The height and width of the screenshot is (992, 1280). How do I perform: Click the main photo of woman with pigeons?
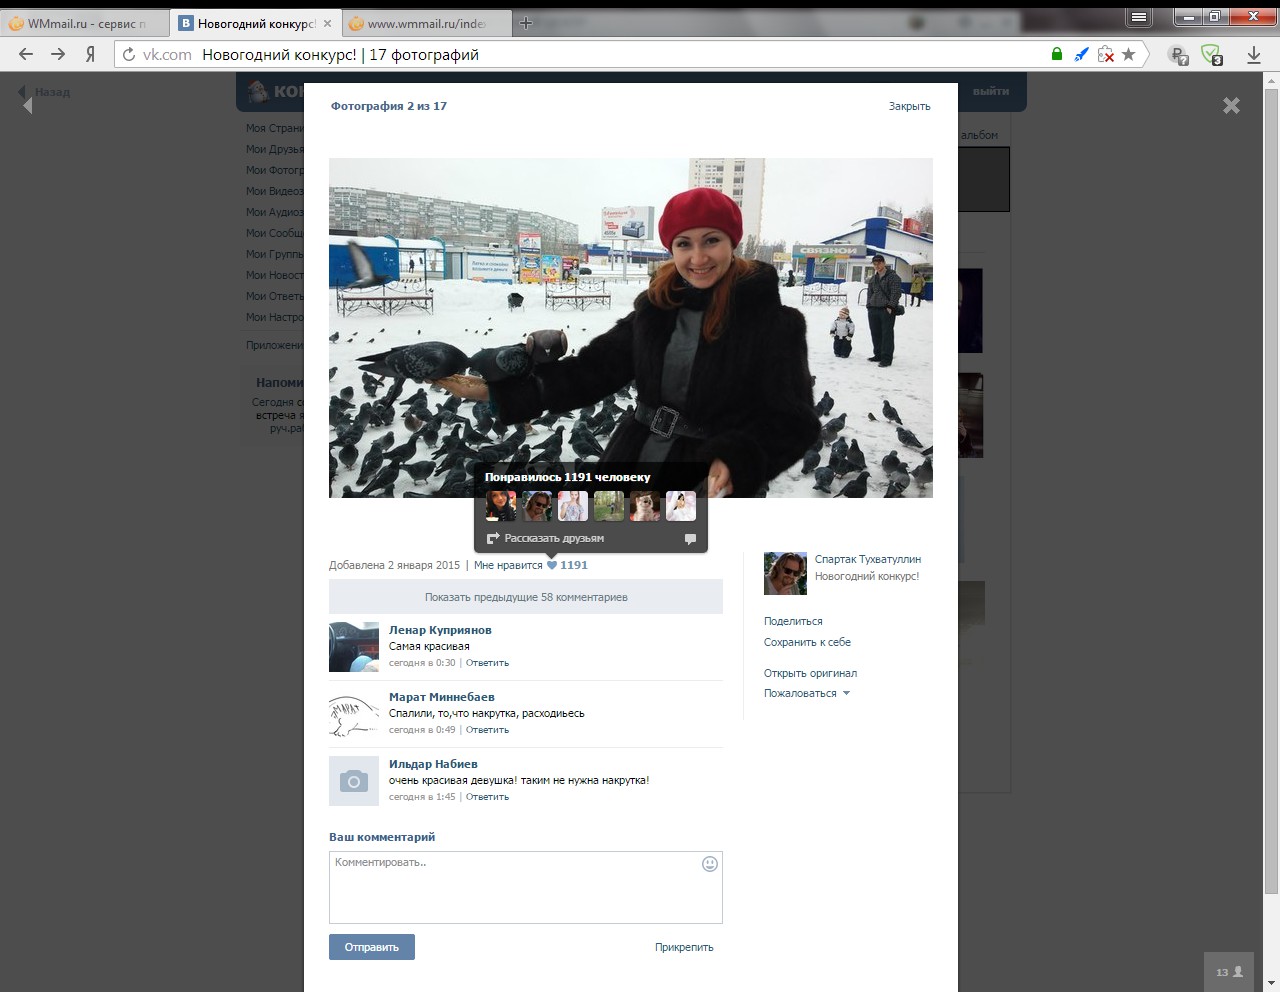(x=631, y=328)
